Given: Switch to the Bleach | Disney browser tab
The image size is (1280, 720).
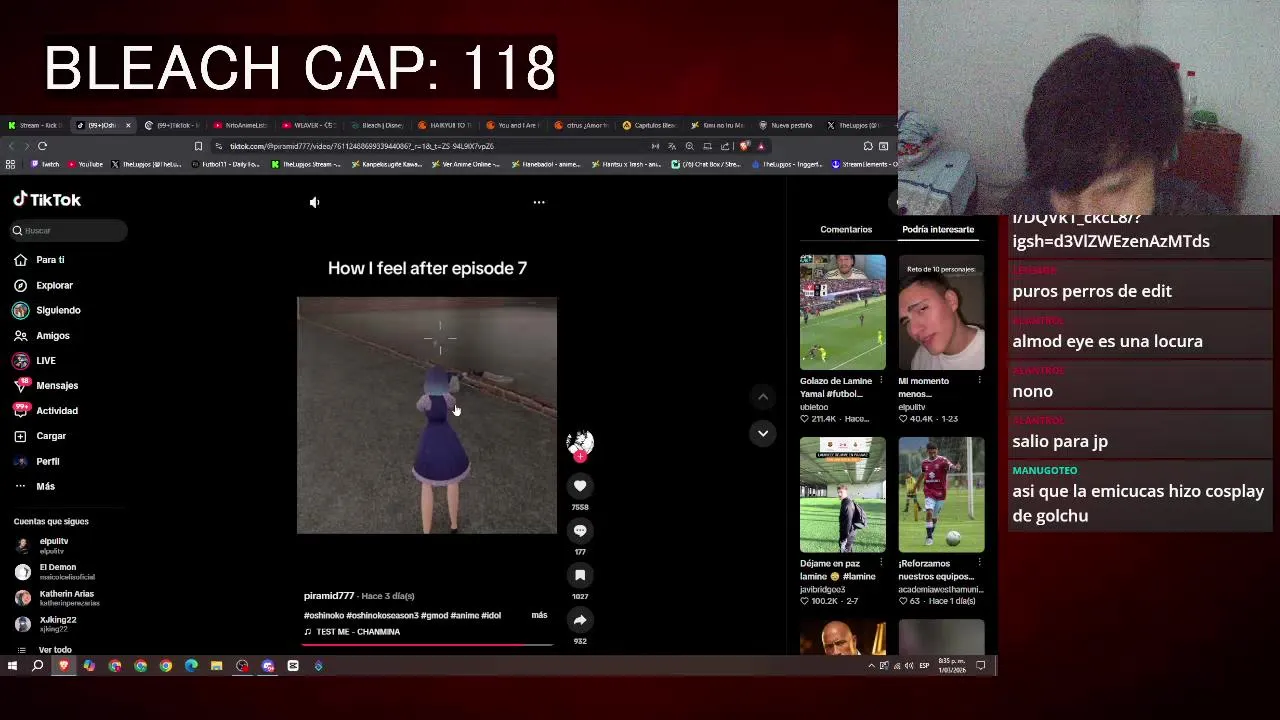Looking at the screenshot, I should click(378, 125).
